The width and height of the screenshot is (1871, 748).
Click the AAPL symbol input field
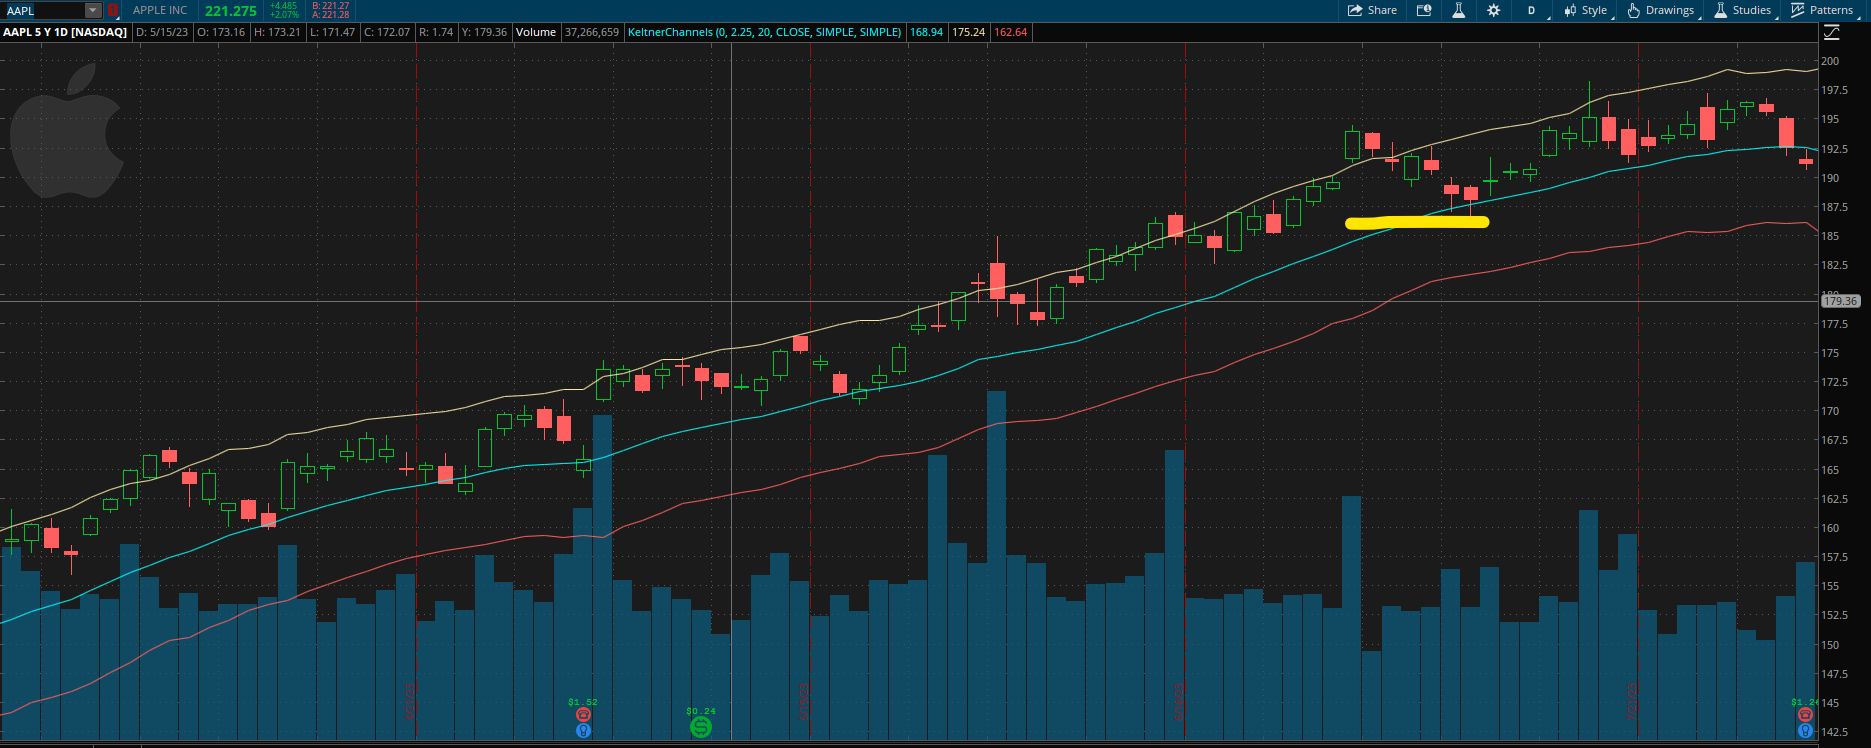click(x=42, y=10)
